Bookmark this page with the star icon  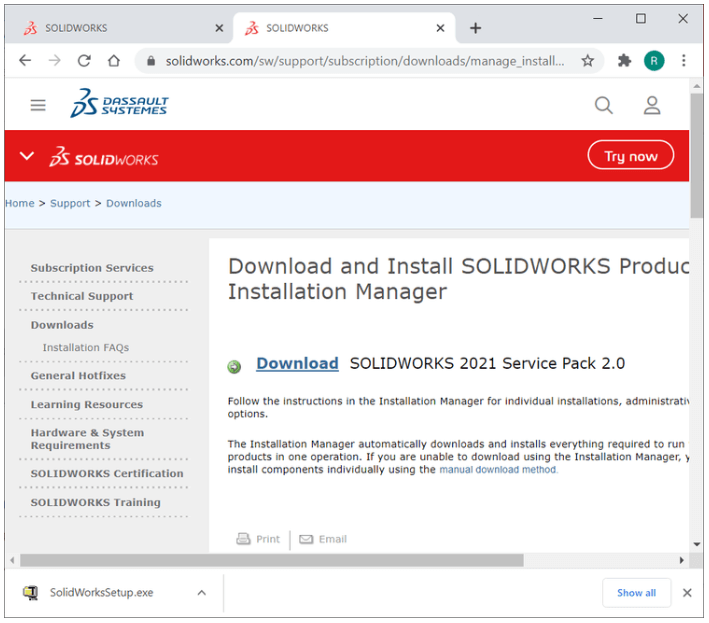click(587, 61)
